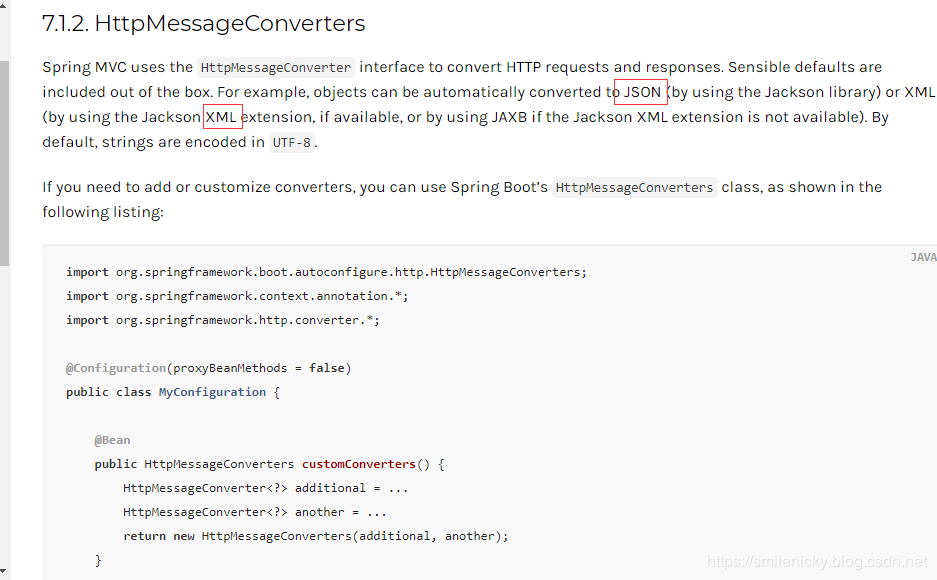Click the red-boxed XML word

click(x=222, y=117)
